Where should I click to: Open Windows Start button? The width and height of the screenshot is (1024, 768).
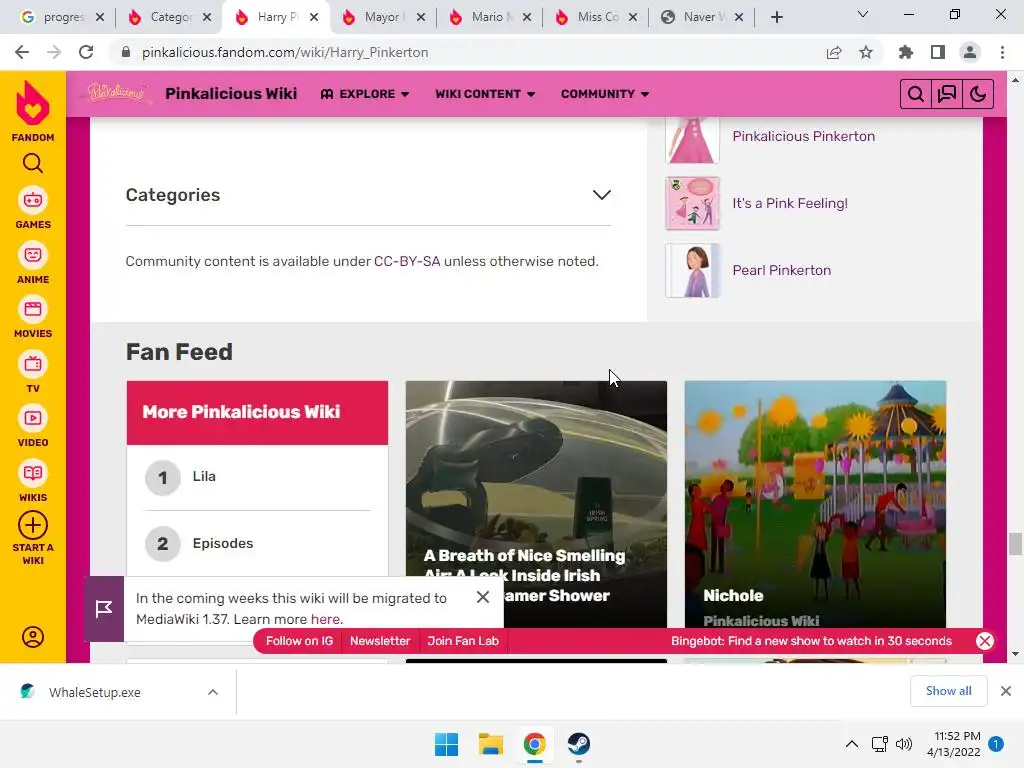(x=446, y=744)
